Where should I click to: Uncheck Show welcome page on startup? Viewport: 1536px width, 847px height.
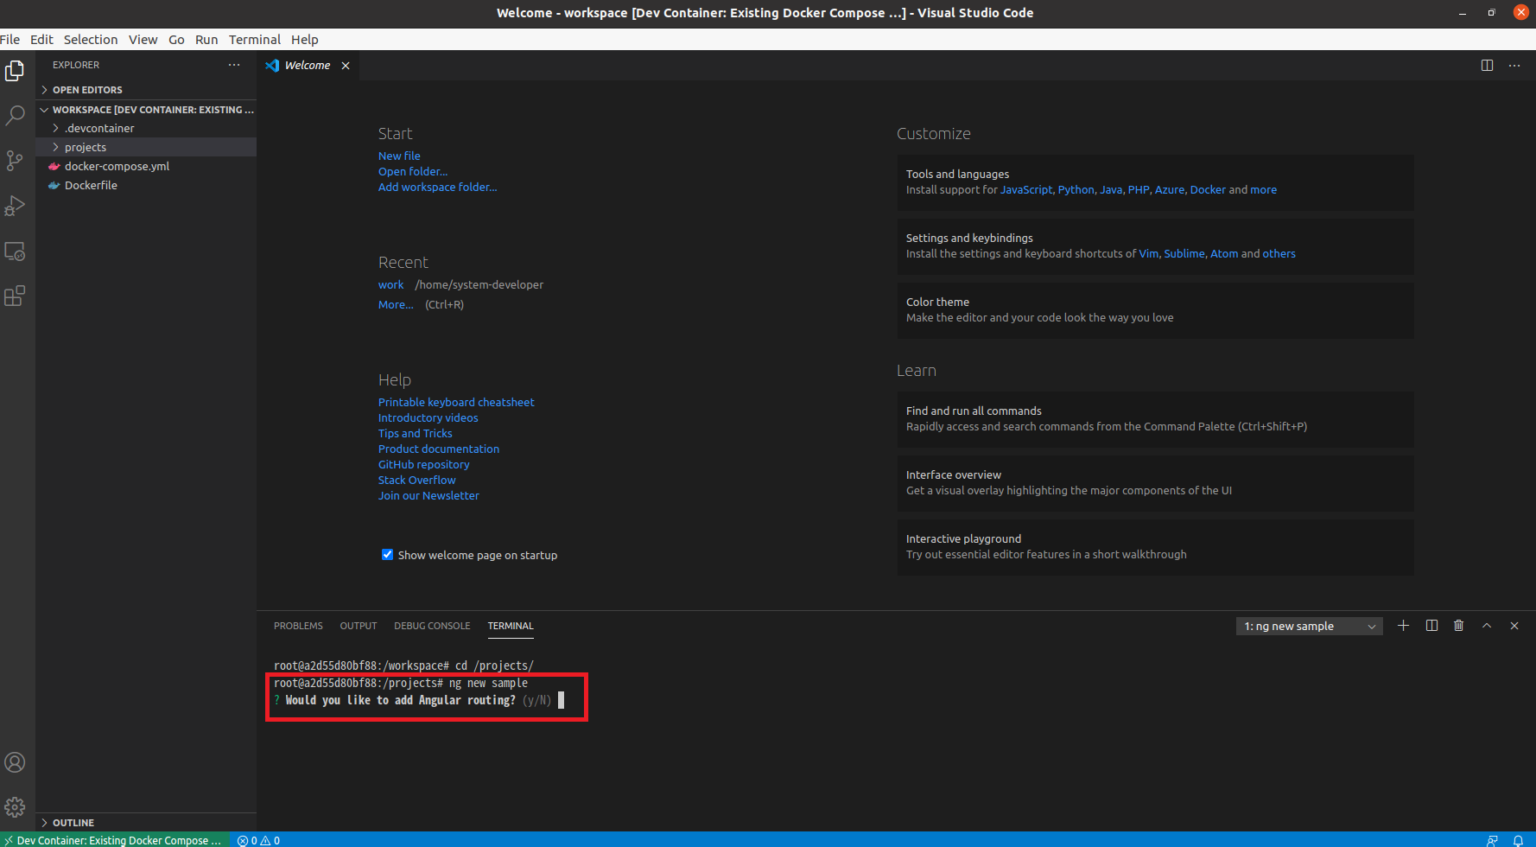pyautogui.click(x=387, y=555)
